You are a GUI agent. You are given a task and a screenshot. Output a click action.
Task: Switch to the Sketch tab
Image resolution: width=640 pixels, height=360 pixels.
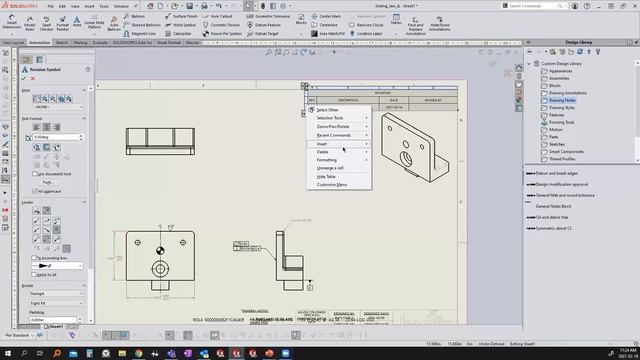(x=62, y=42)
